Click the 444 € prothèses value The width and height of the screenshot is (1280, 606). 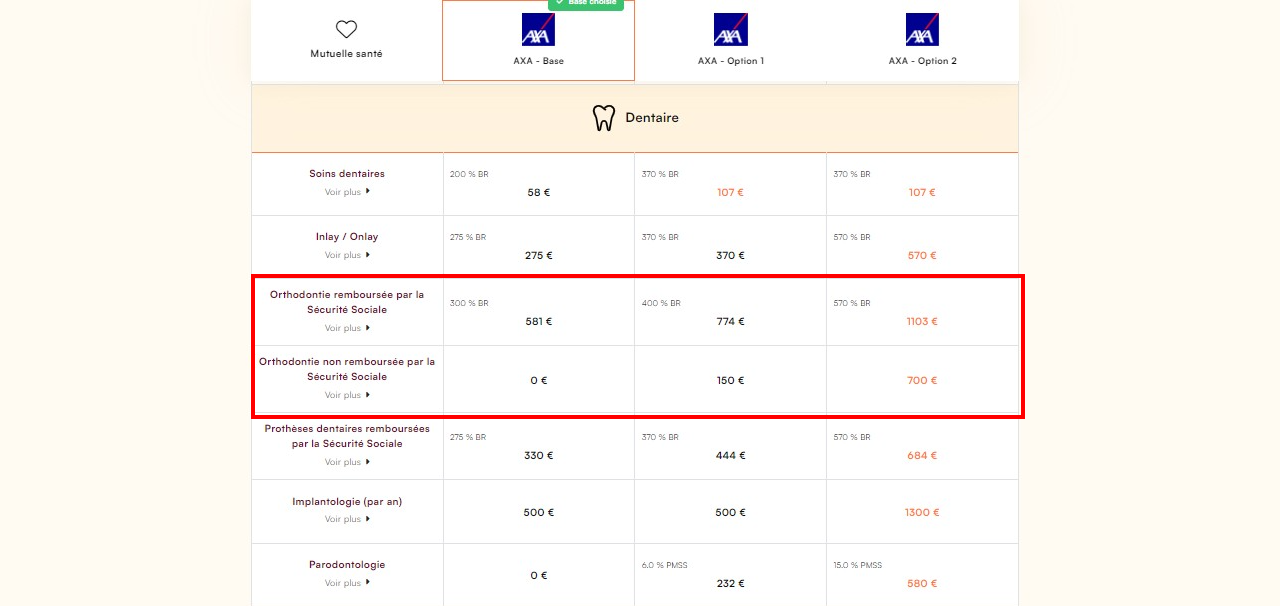tap(731, 456)
